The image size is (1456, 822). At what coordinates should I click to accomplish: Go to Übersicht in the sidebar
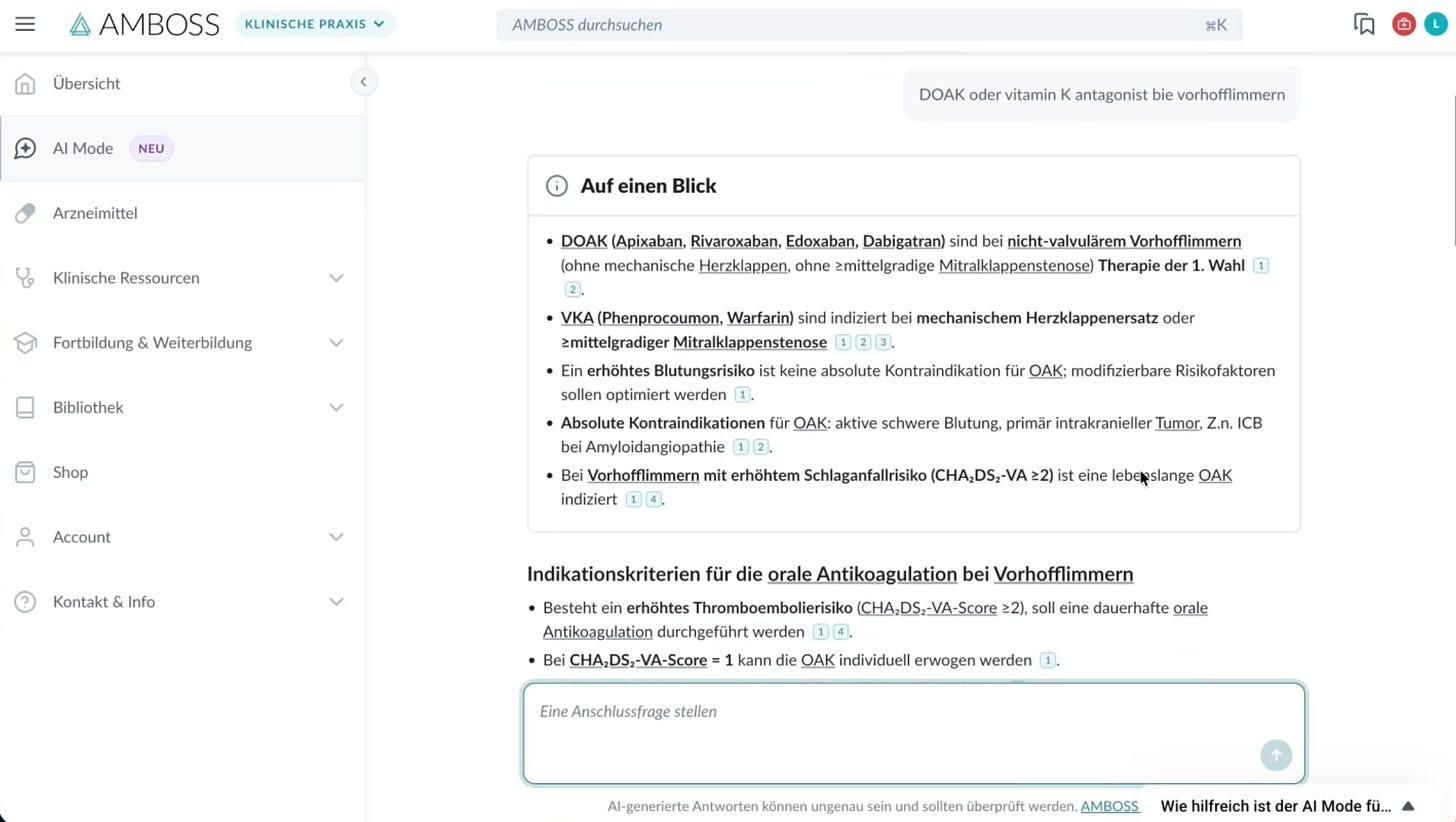(86, 84)
